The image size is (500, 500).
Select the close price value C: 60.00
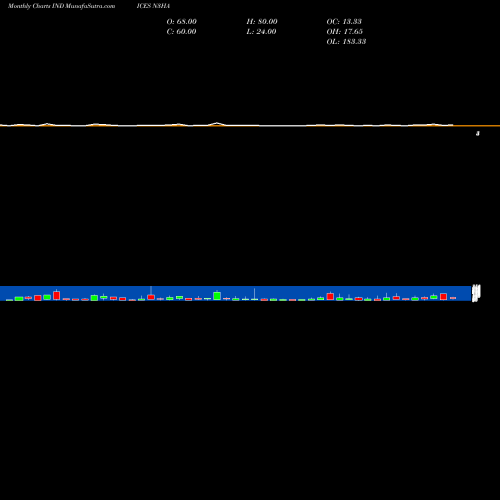tap(181, 31)
